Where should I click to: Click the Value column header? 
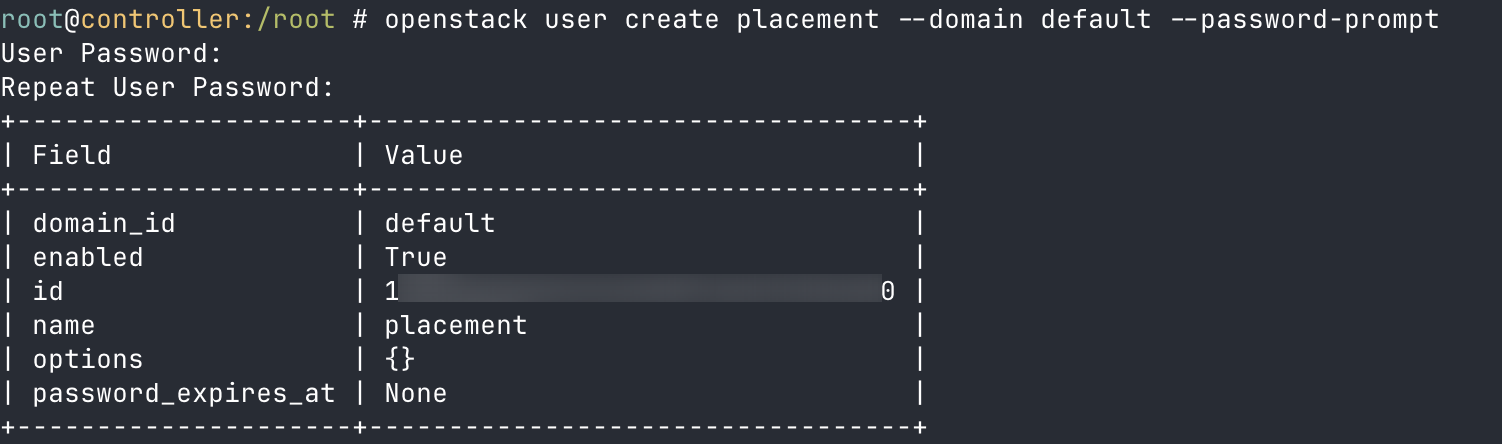[x=424, y=155]
